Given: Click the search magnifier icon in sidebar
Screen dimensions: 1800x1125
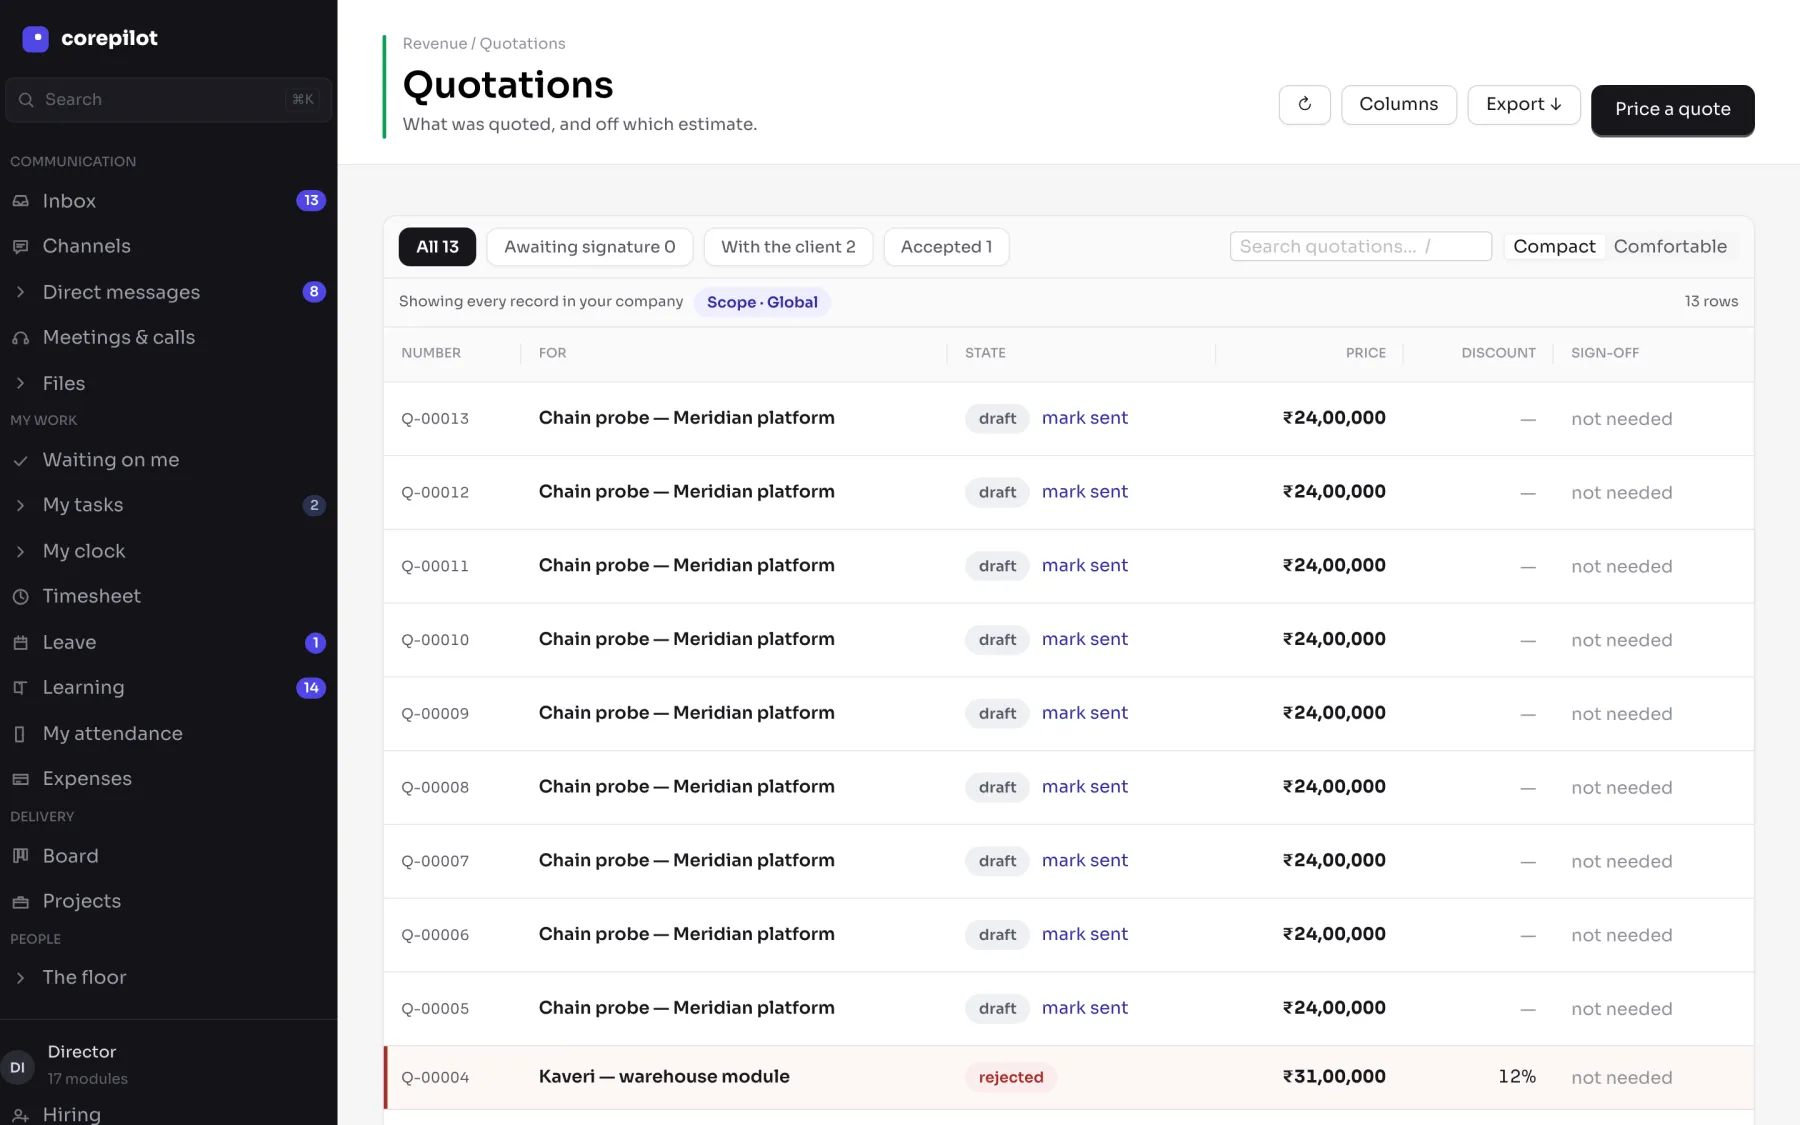Looking at the screenshot, I should click(x=26, y=100).
